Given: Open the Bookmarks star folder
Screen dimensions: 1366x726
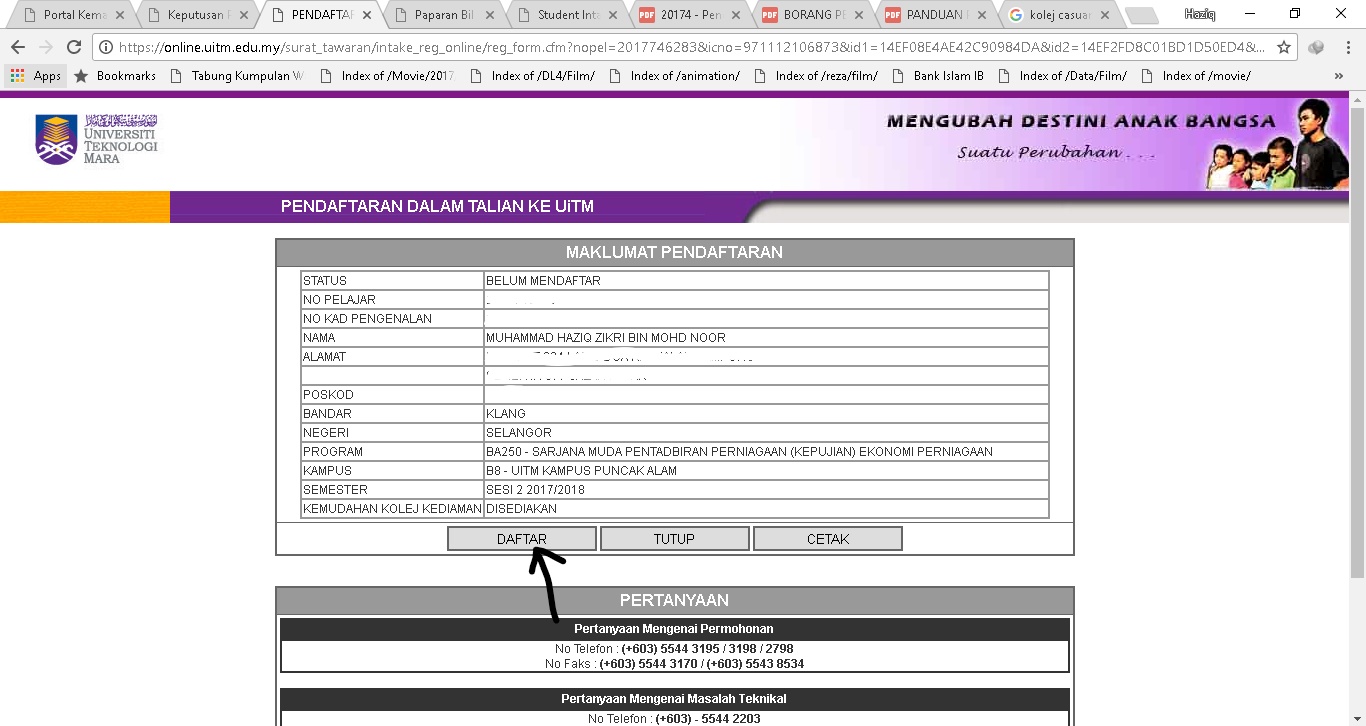Looking at the screenshot, I should point(115,76).
